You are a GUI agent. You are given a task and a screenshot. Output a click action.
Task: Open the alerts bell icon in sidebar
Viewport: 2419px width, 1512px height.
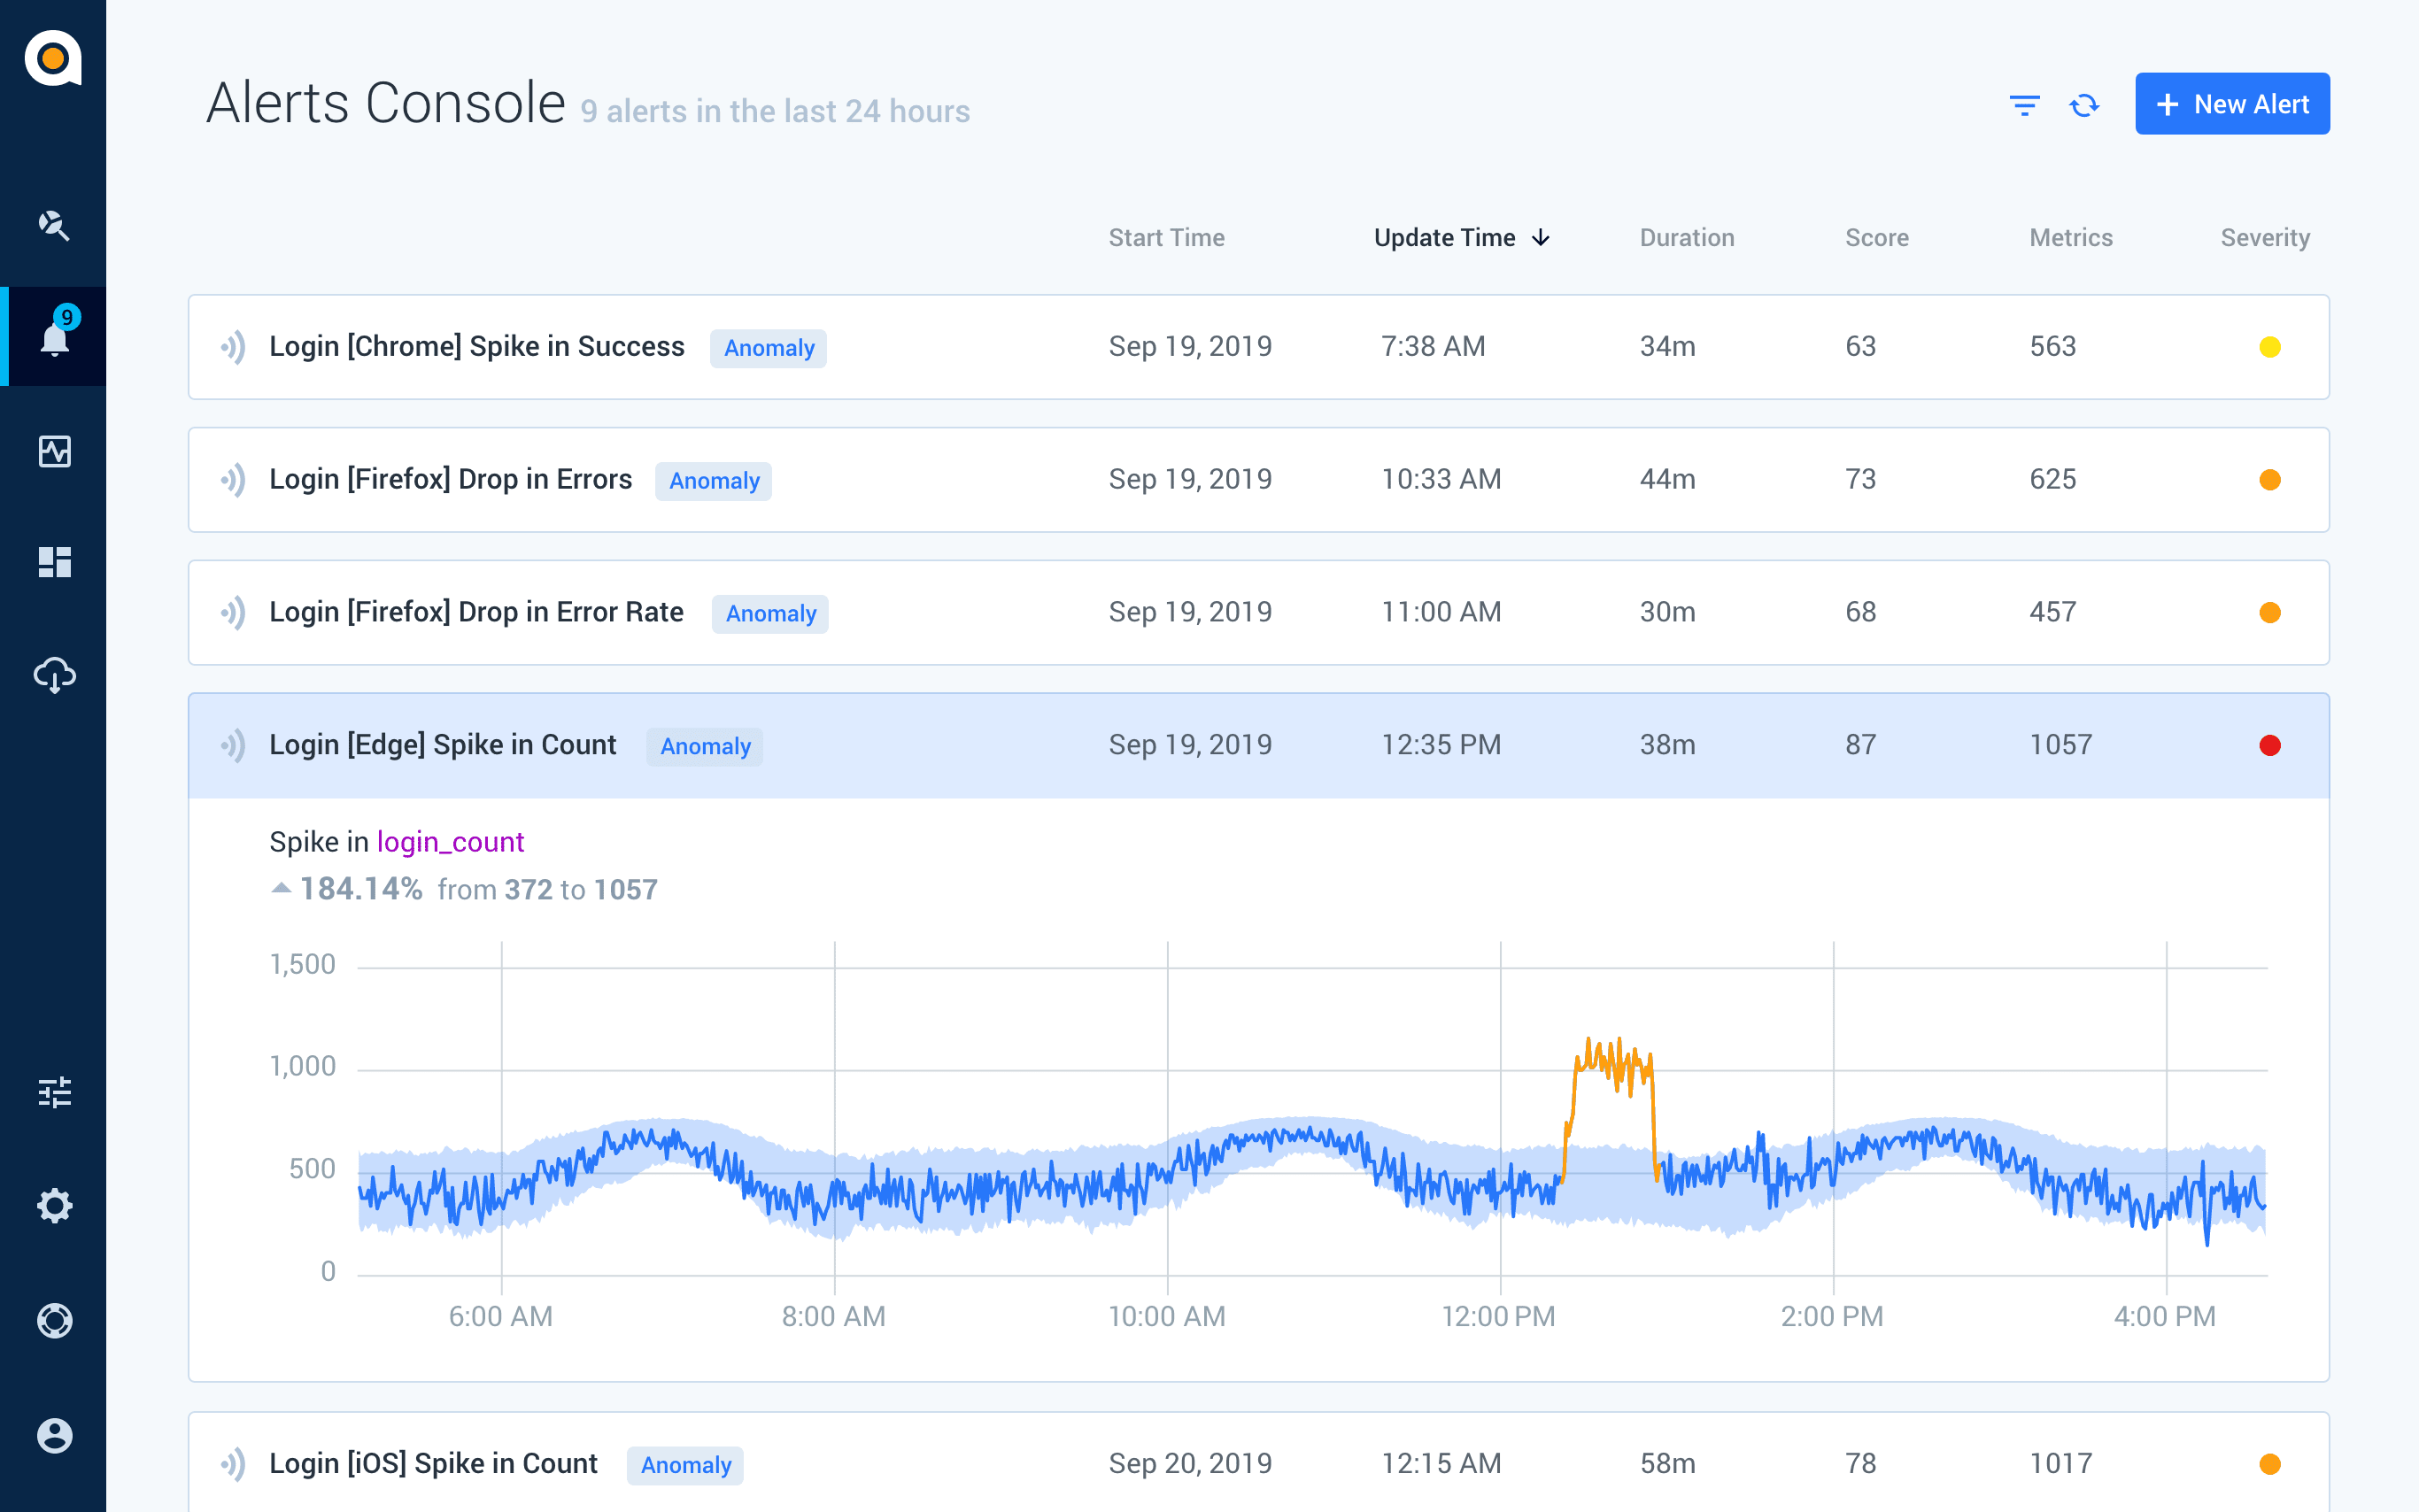click(54, 337)
